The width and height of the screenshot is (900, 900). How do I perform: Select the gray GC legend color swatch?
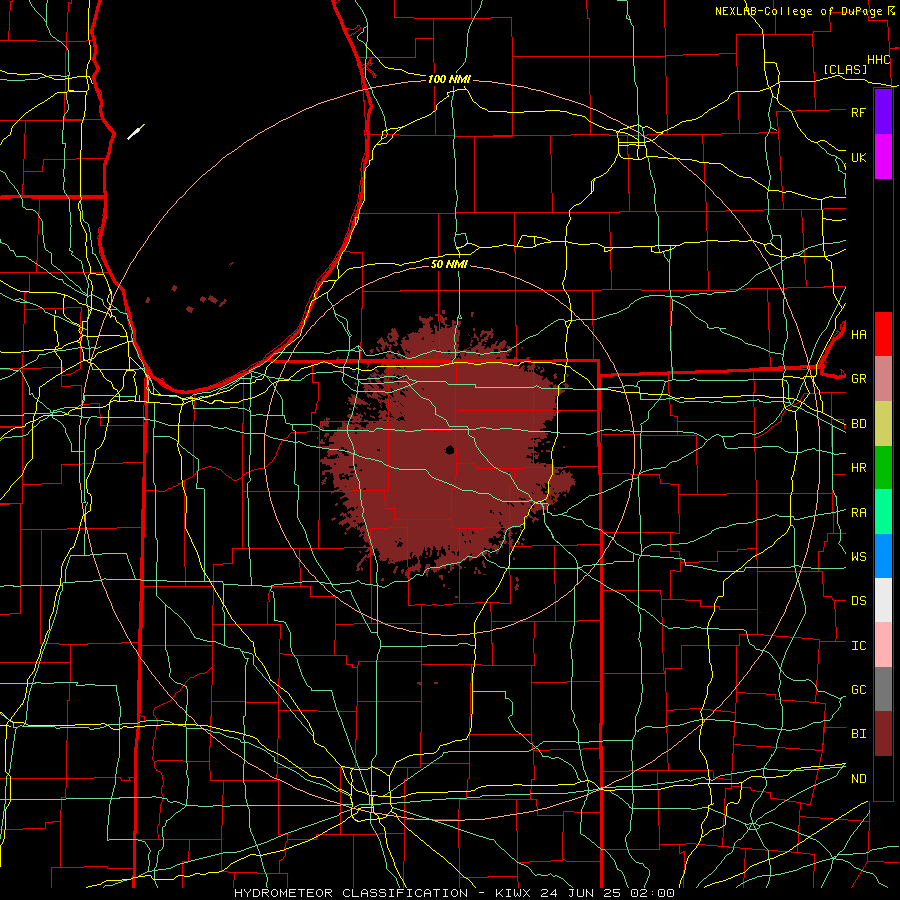883,689
